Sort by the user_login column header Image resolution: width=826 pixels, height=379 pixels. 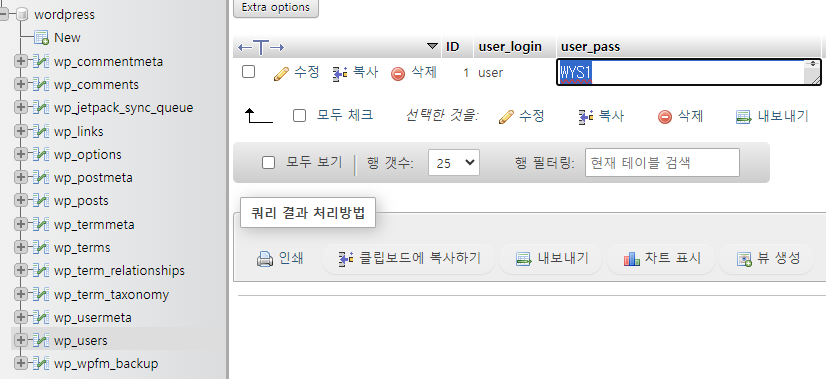pos(510,47)
